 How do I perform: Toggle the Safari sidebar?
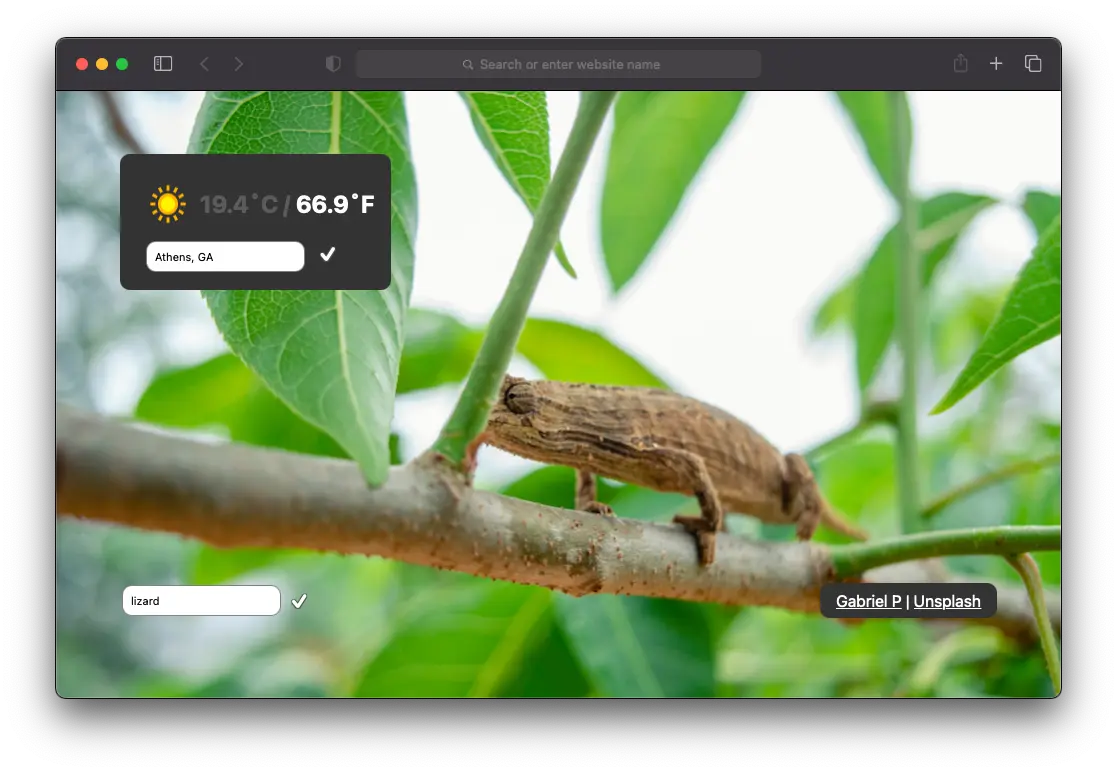pos(162,64)
